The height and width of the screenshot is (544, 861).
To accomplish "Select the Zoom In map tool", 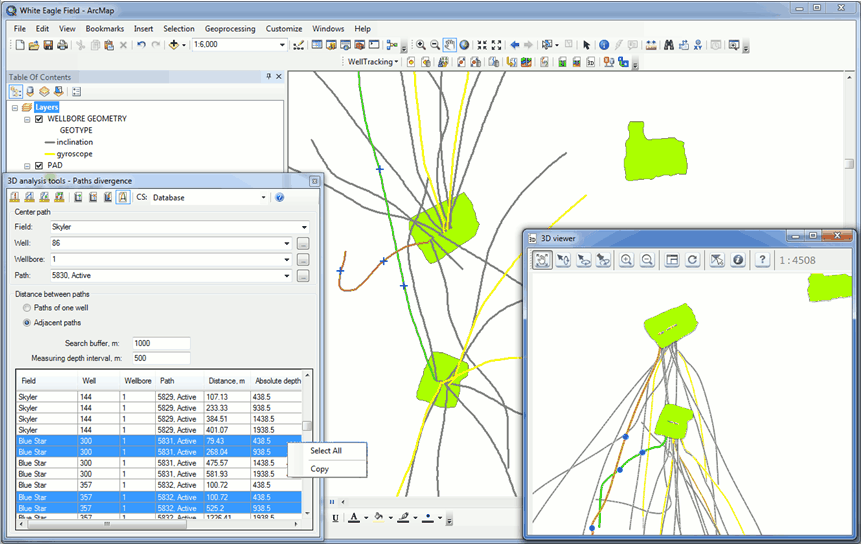I will (421, 45).
